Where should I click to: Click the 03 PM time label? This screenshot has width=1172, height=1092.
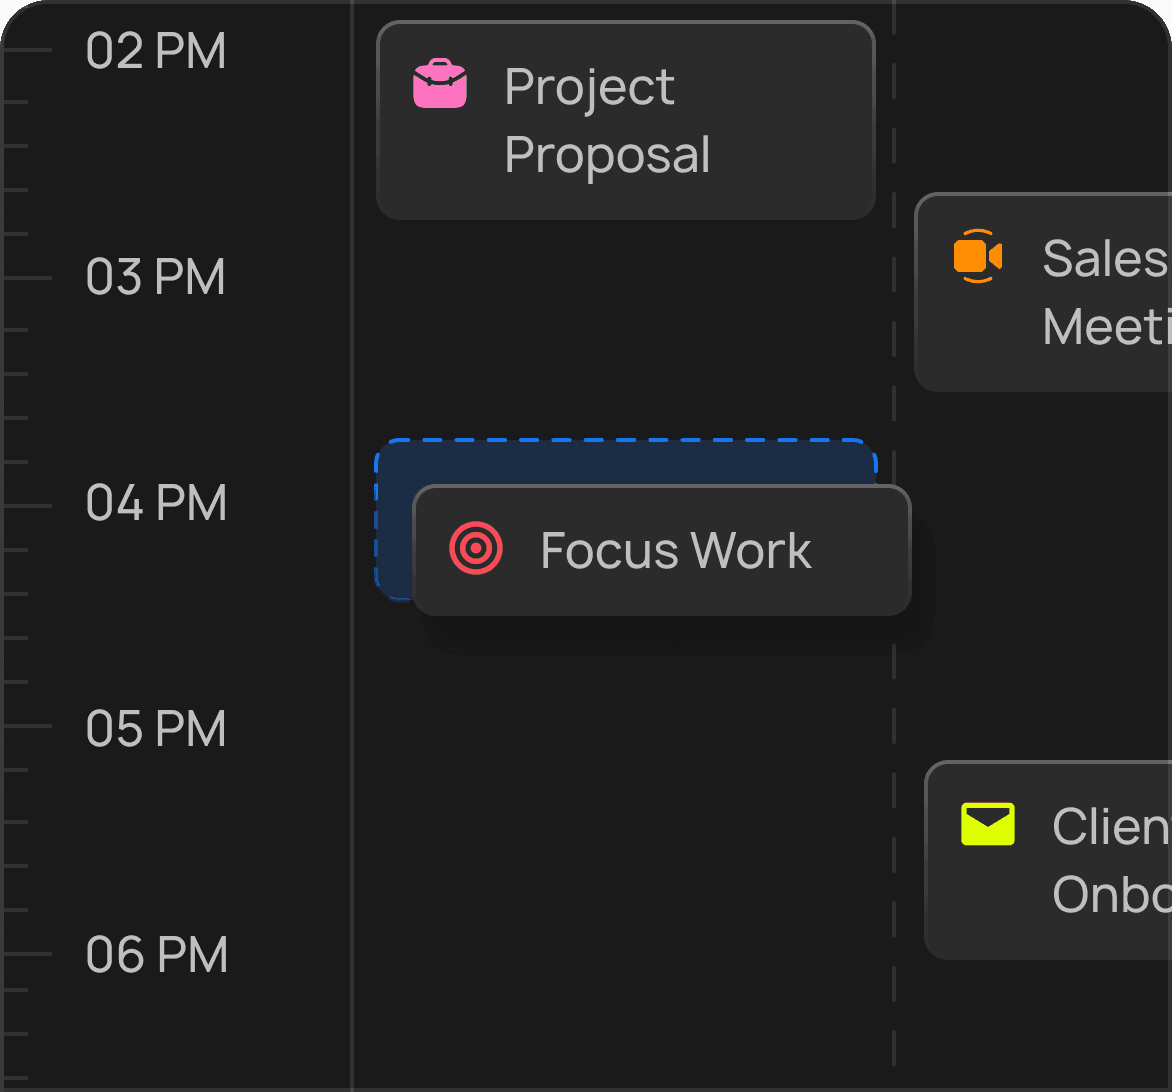156,277
